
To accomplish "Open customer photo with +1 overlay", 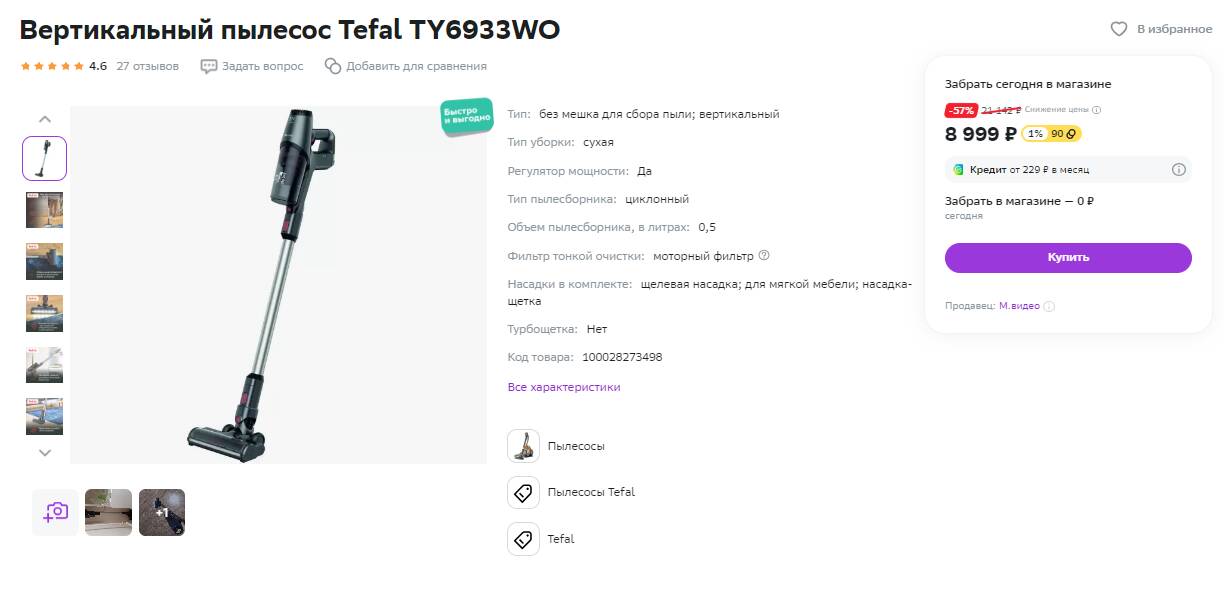I will click(x=162, y=512).
